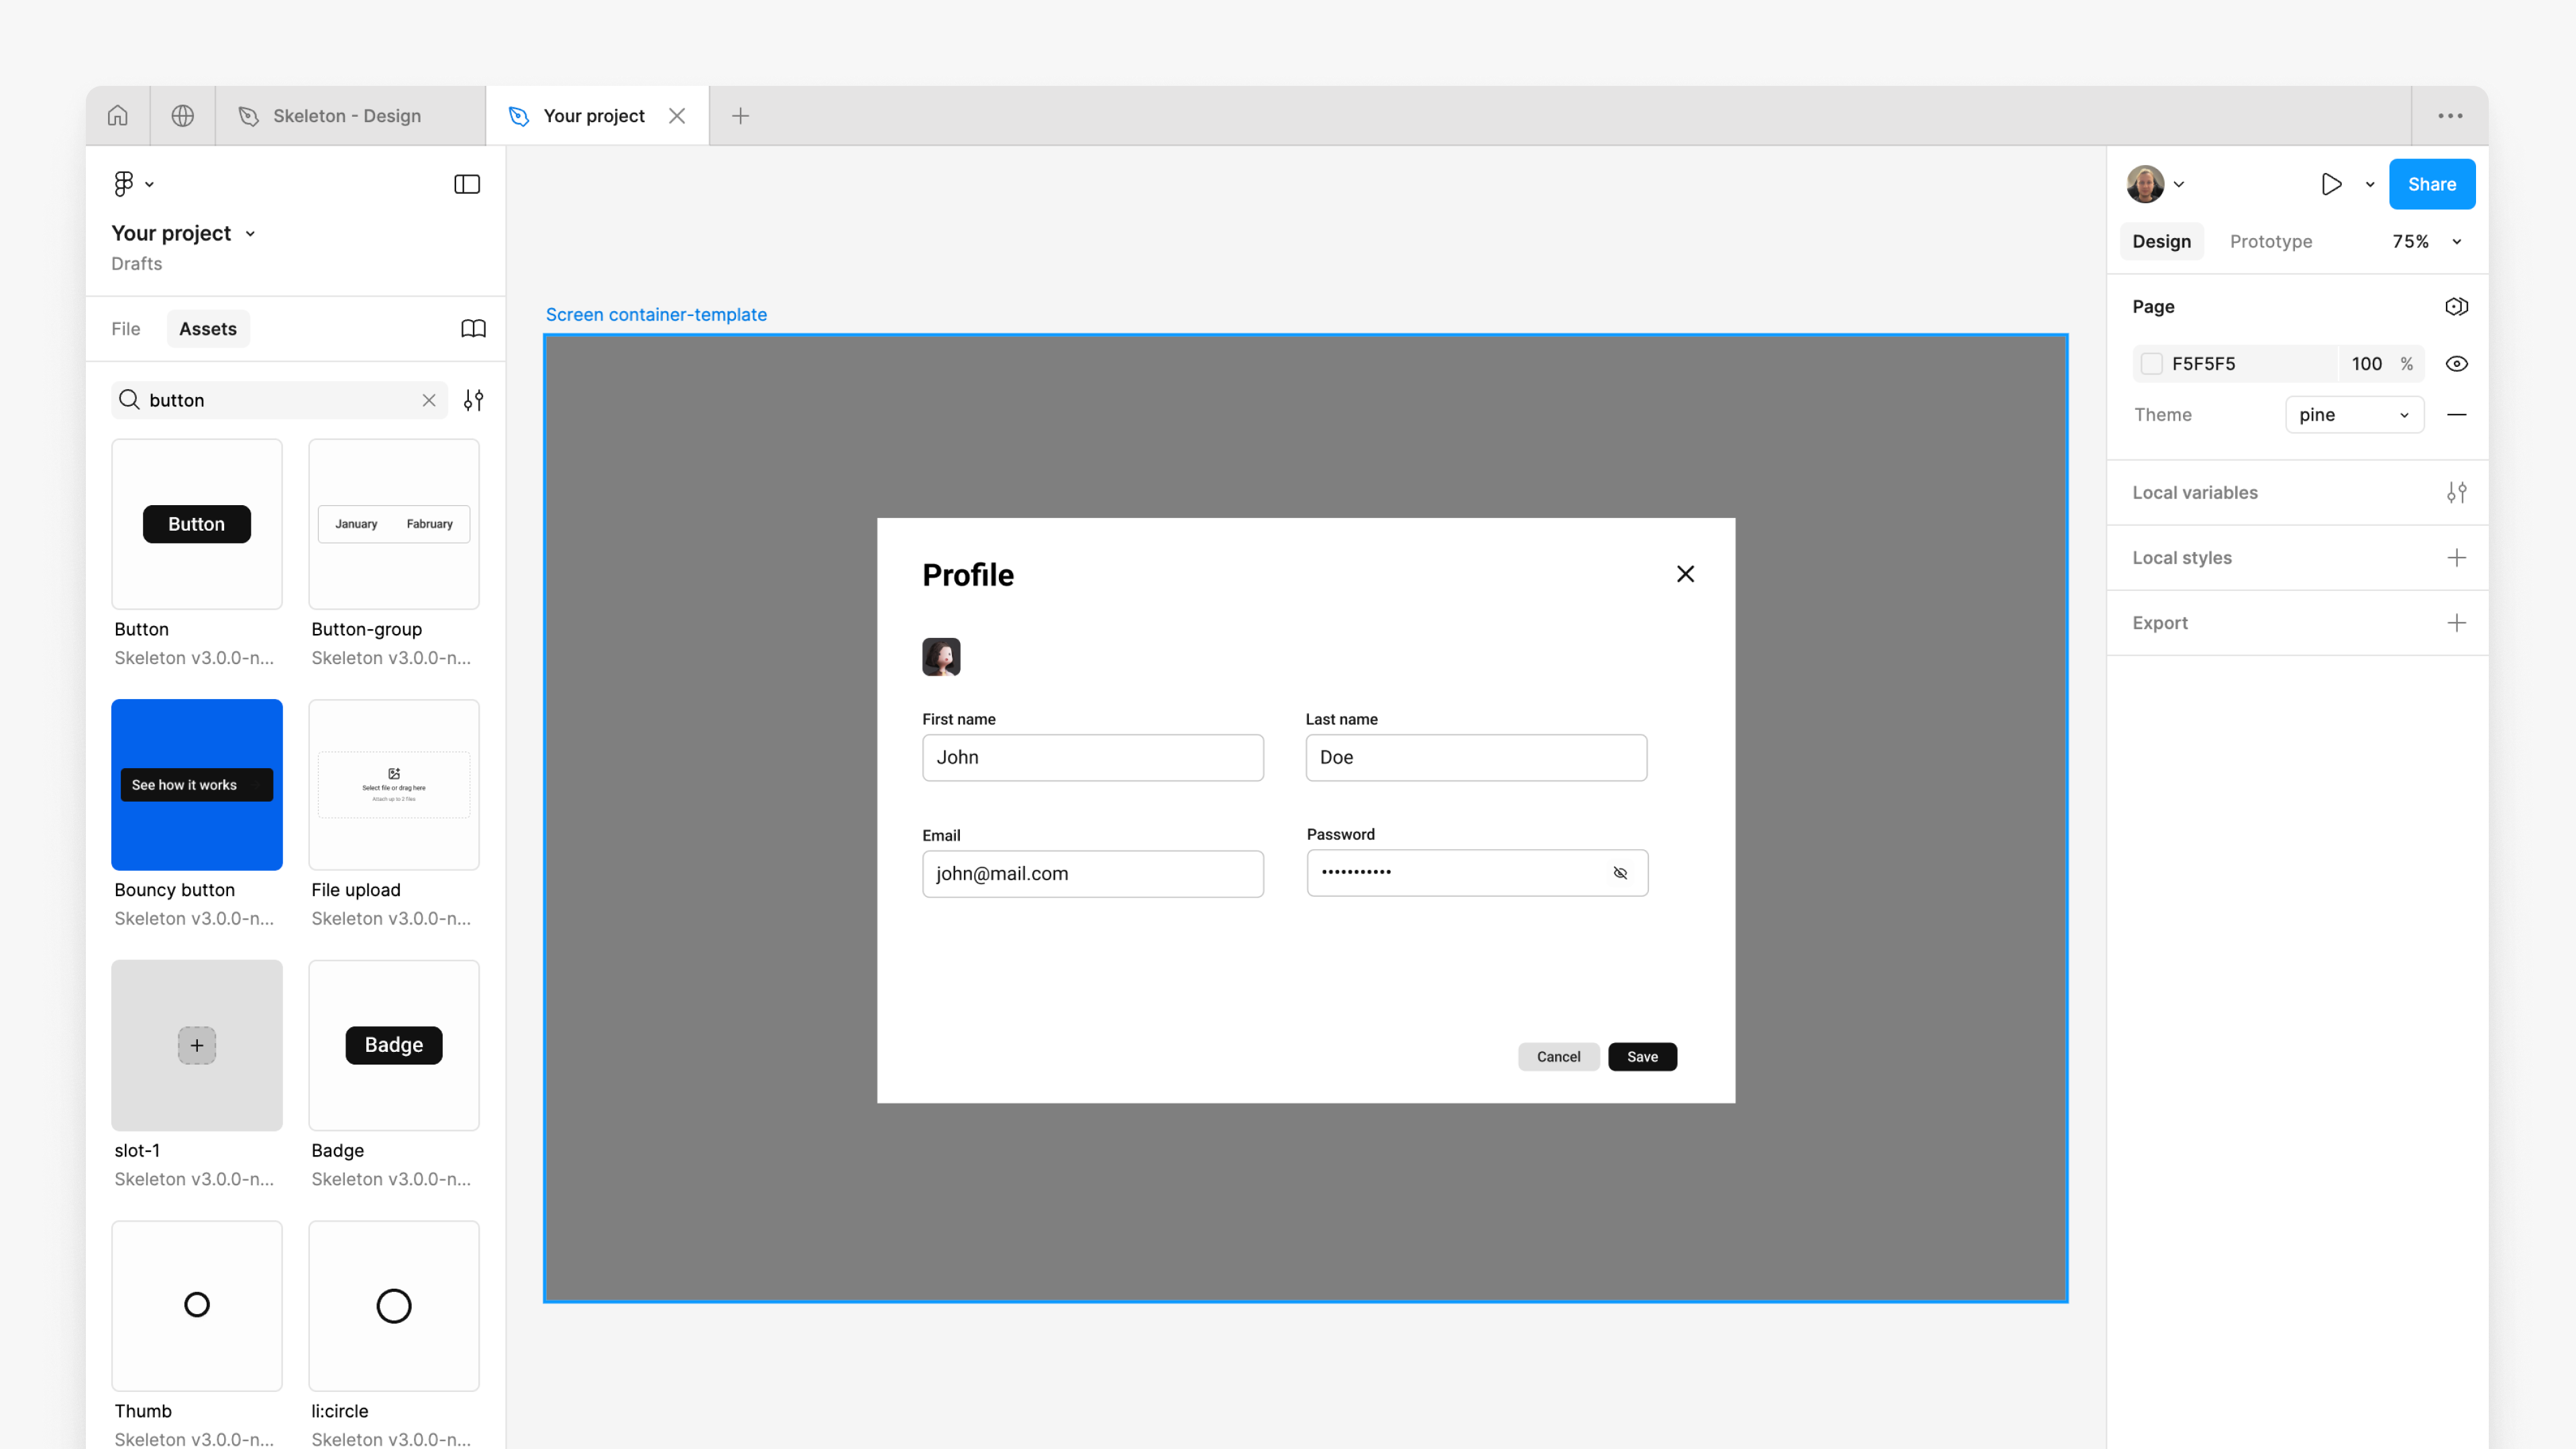2576x1449 pixels.
Task: Switch to the Prototype tab
Action: pos(2270,242)
